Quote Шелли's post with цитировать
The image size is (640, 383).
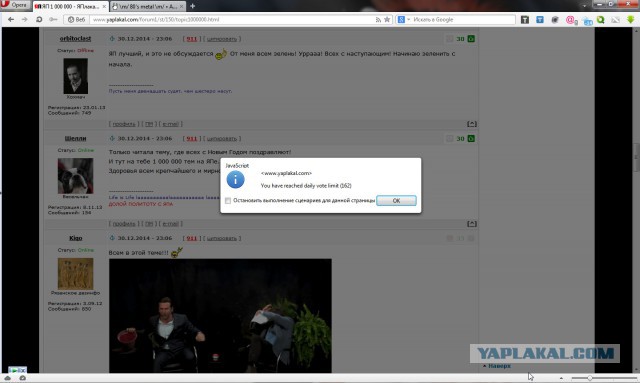coord(222,138)
